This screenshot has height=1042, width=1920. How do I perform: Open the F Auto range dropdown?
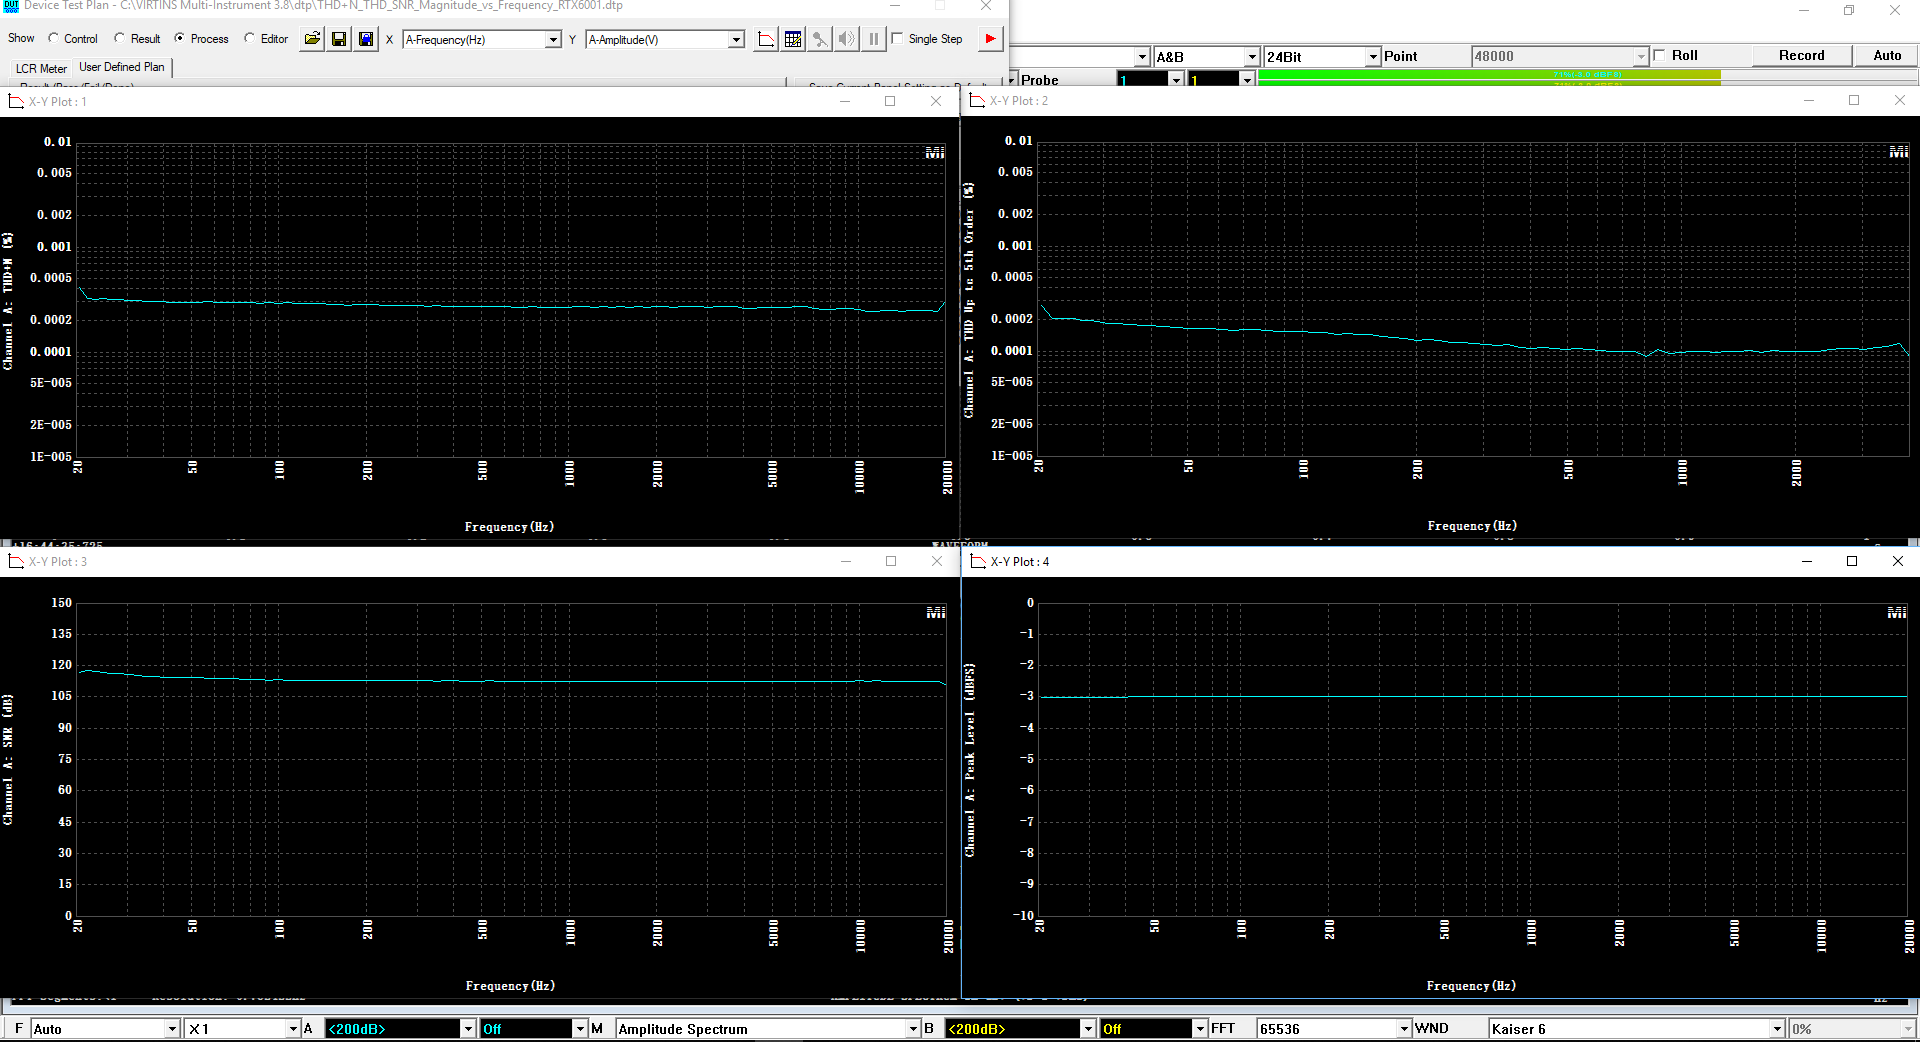pos(172,1029)
